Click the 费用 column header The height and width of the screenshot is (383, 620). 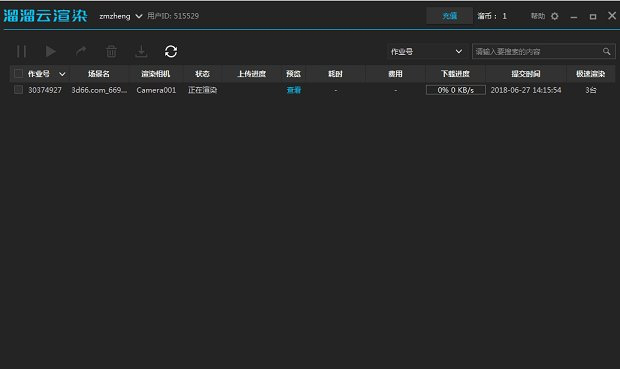(395, 74)
